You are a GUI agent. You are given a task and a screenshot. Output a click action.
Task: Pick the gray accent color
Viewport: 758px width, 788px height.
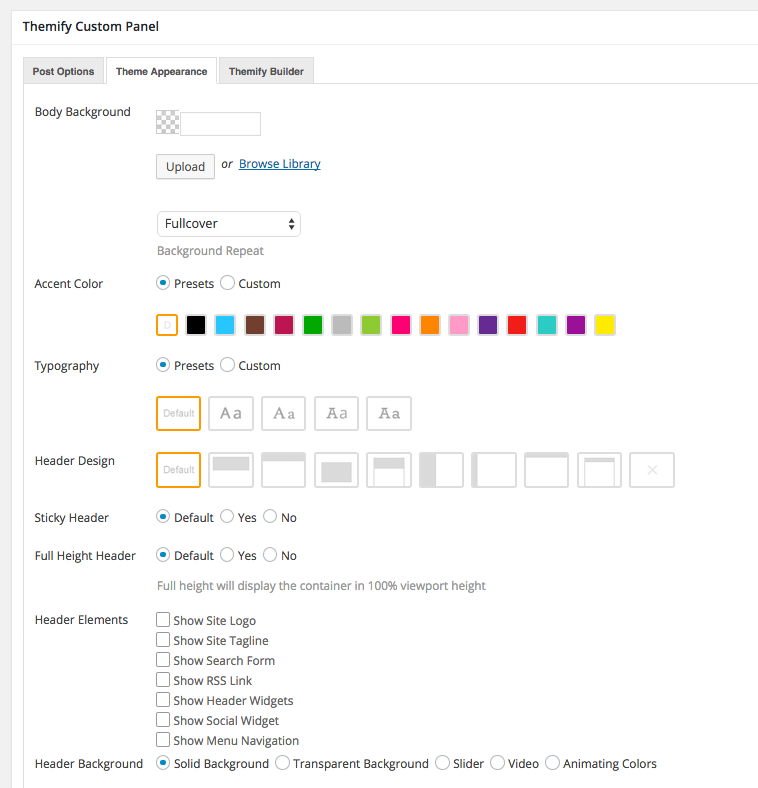(x=342, y=325)
